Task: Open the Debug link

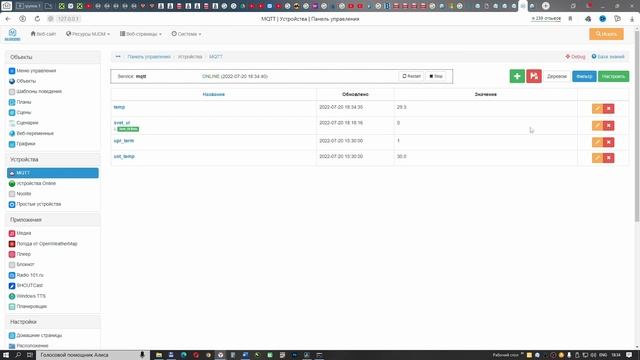Action: [575, 57]
